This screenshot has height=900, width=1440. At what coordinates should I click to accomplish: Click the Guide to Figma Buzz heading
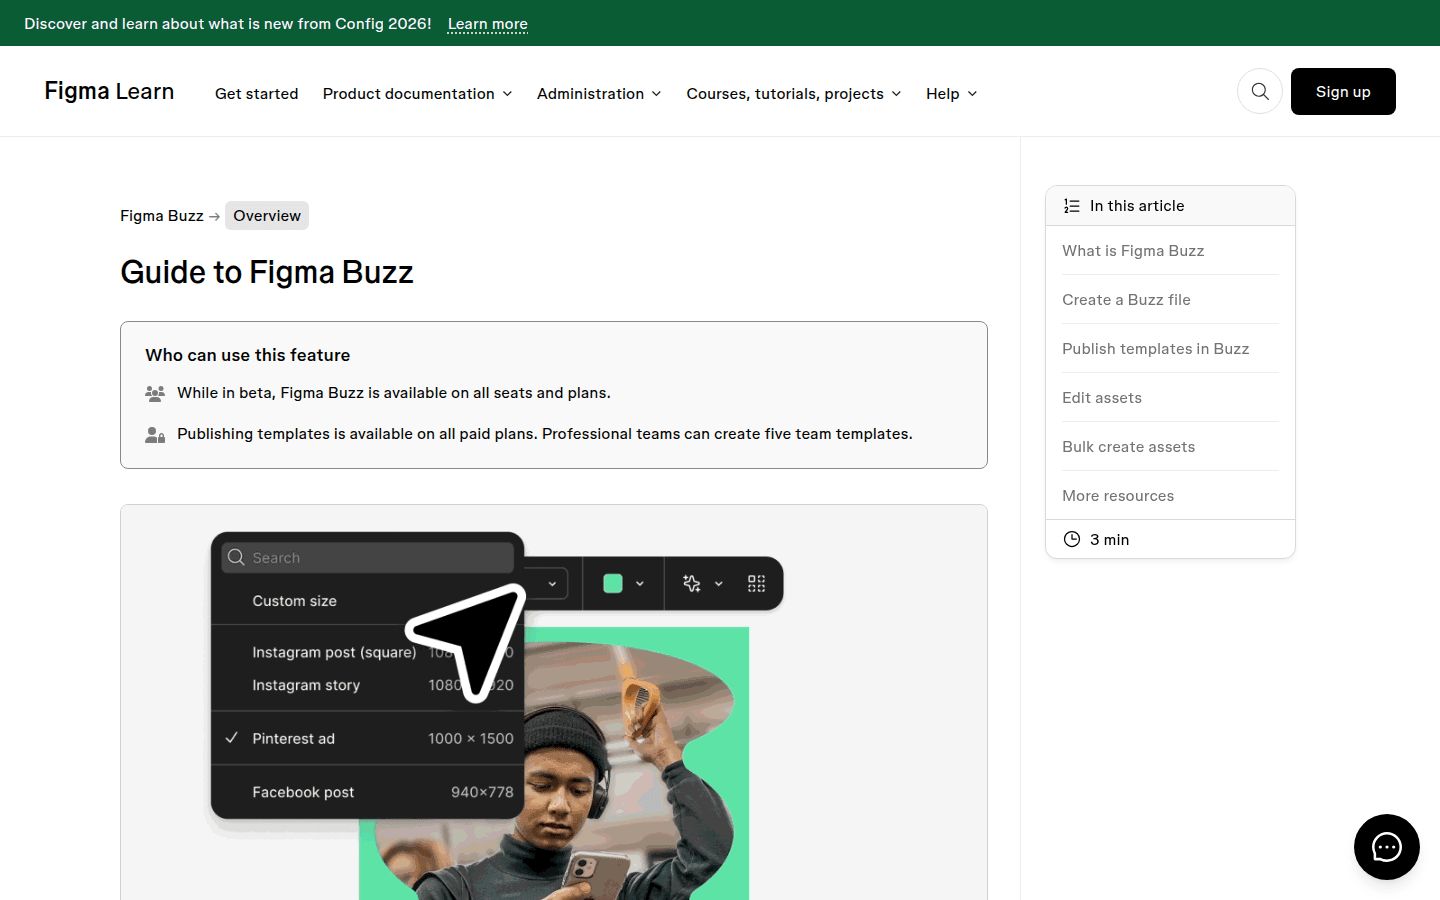click(x=267, y=272)
